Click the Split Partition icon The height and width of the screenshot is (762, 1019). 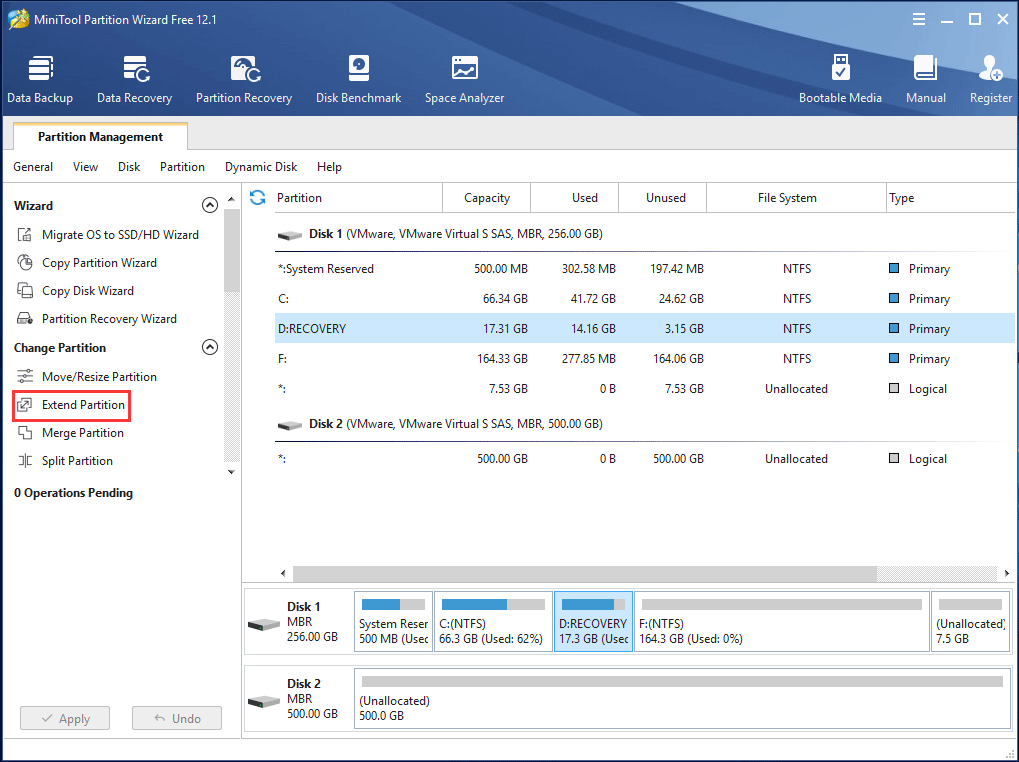(25, 461)
